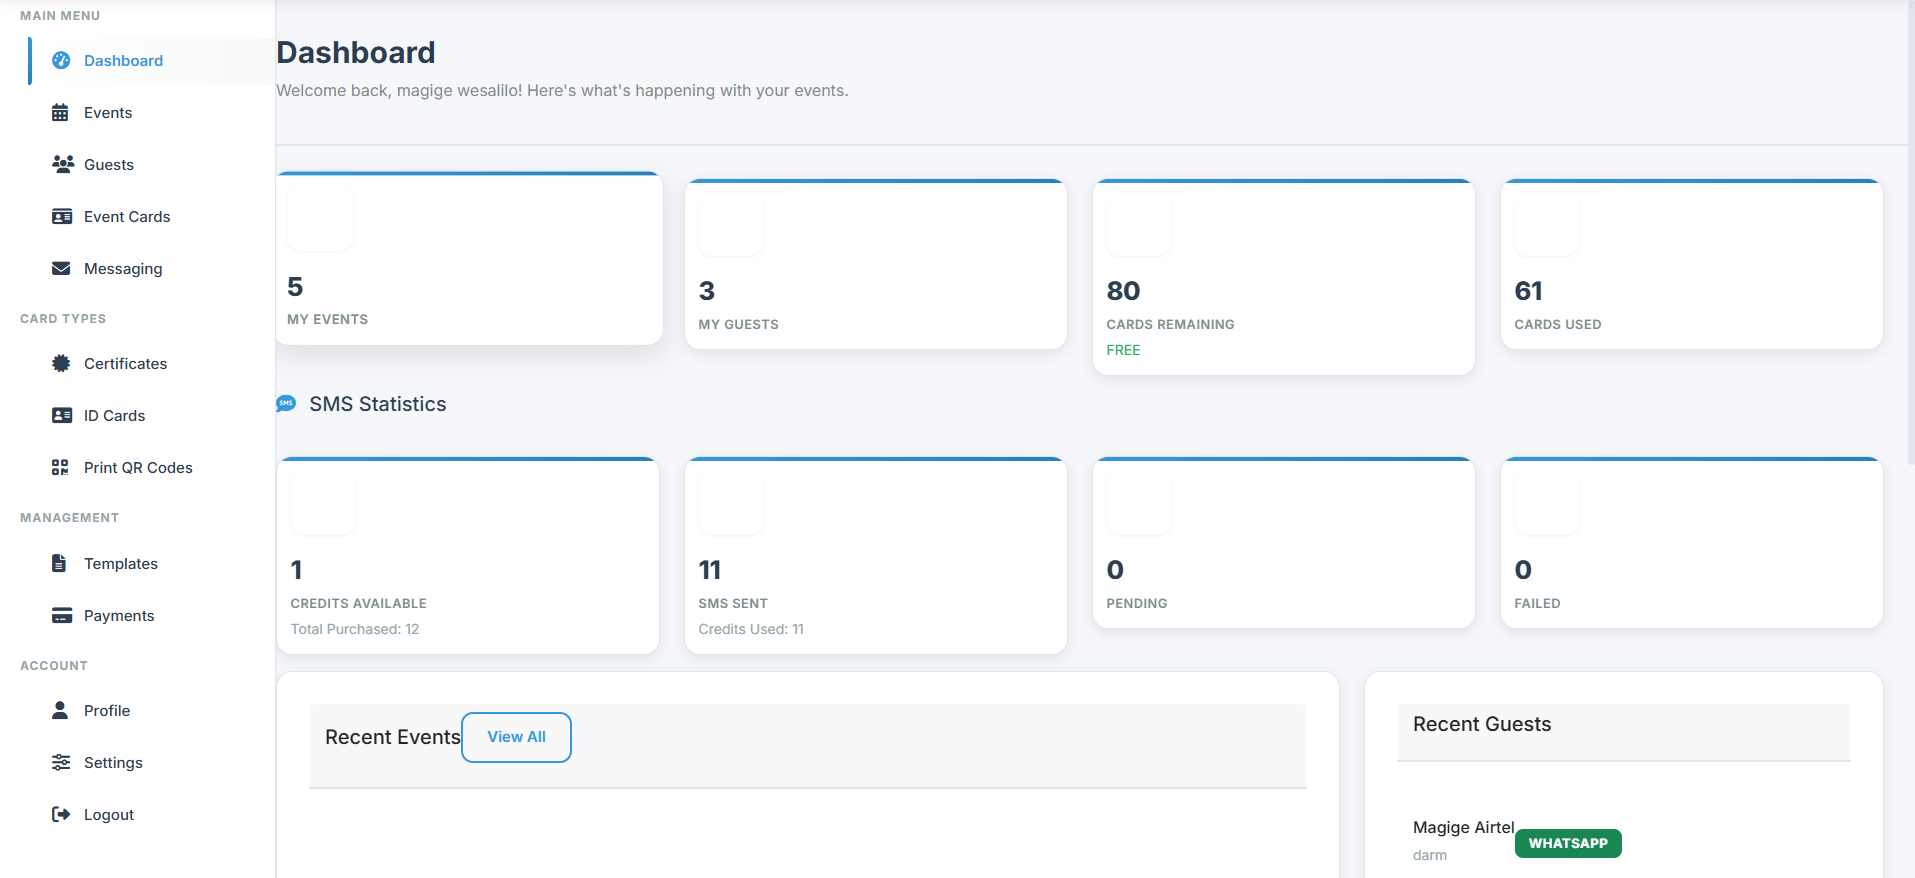Open the Guests menu entry
1915x878 pixels.
(x=151, y=165)
